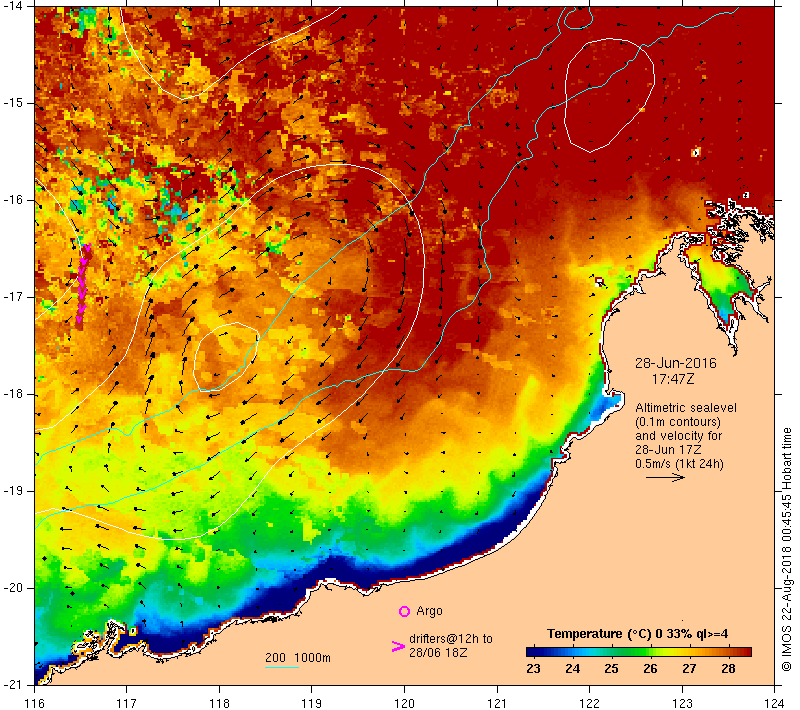Click the magenta drifters arrowhead legend symbol
The width and height of the screenshot is (800, 710).
(x=398, y=646)
